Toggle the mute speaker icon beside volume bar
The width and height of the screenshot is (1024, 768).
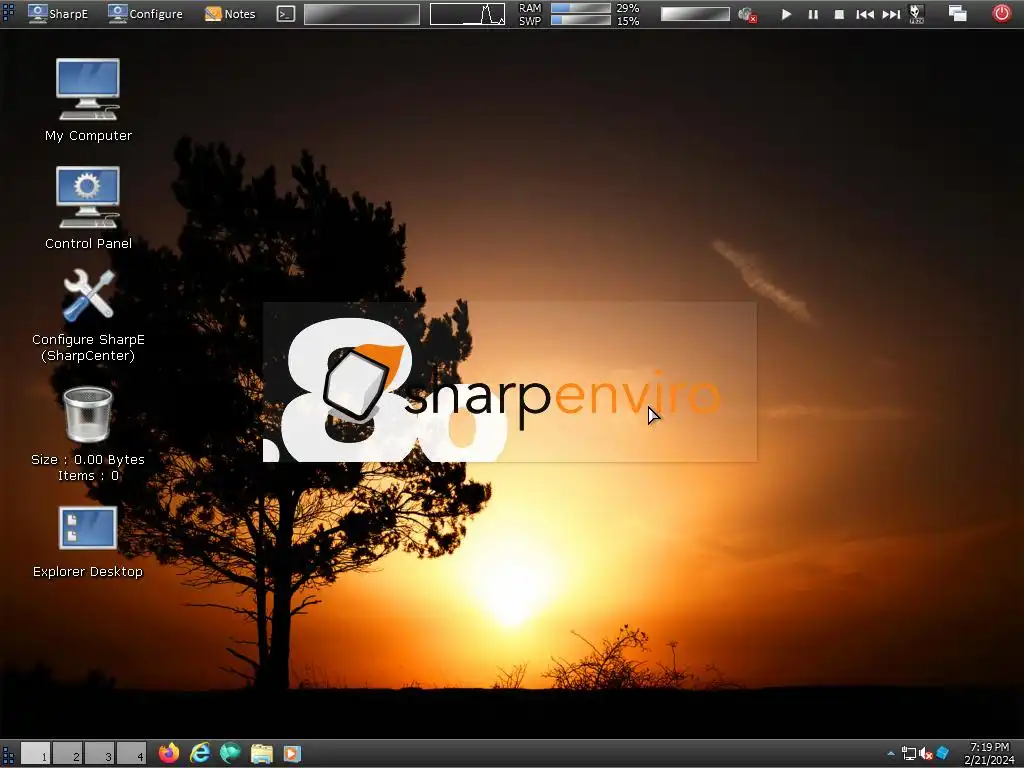click(x=747, y=14)
